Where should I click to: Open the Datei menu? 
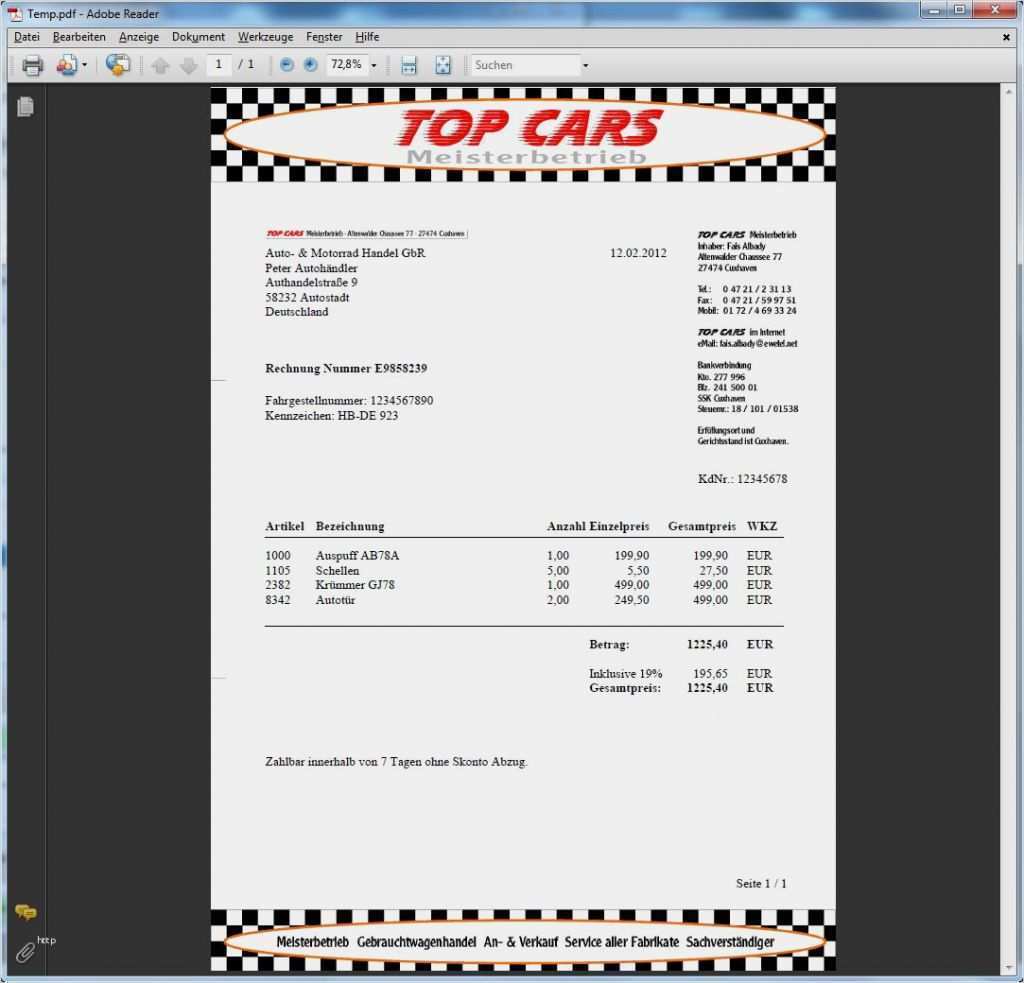[x=26, y=37]
